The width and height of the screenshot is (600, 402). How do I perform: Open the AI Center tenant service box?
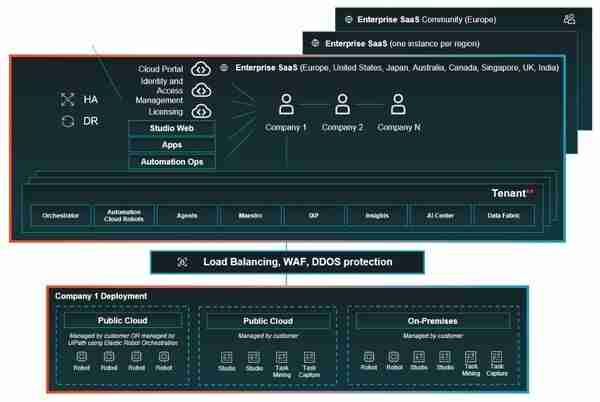tap(440, 216)
